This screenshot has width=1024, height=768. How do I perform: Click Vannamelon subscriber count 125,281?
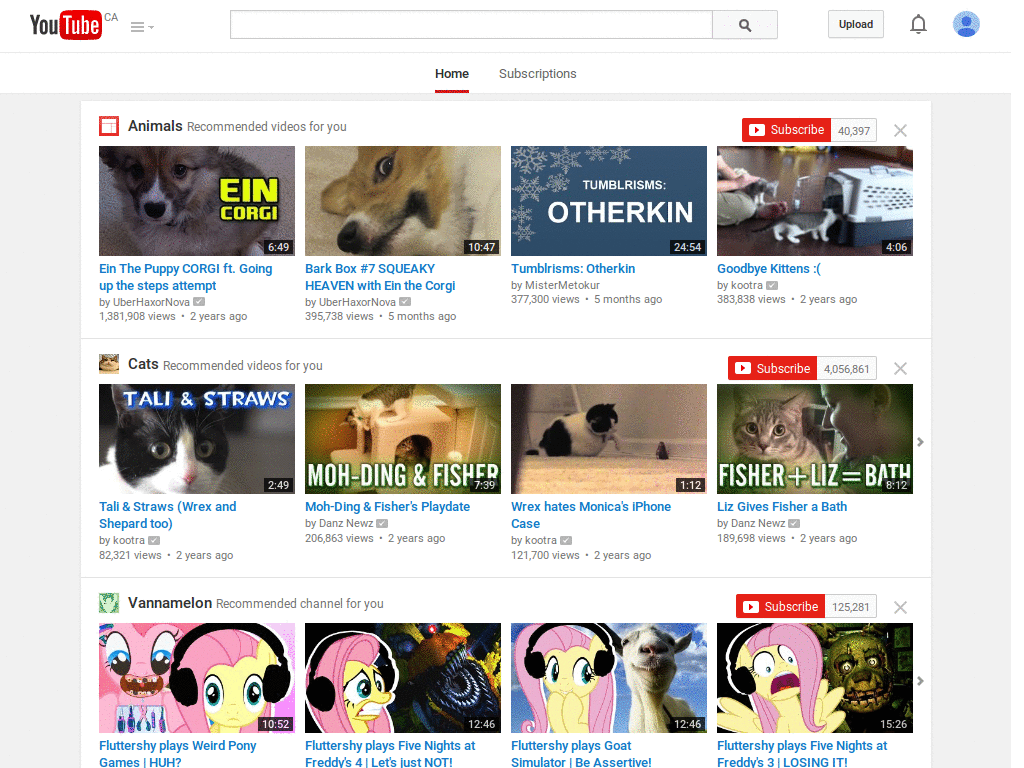click(850, 607)
